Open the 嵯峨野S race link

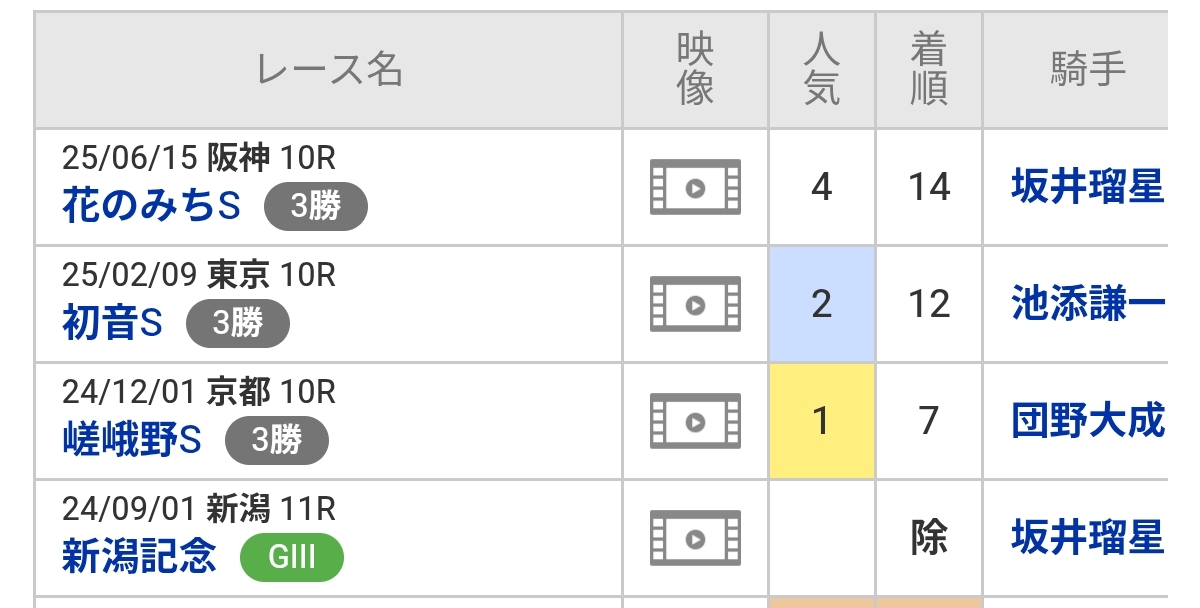[132, 440]
